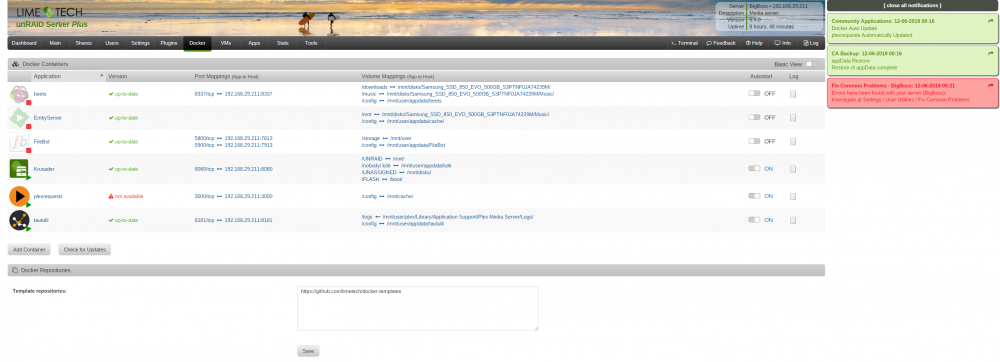The width and height of the screenshot is (1000, 362).
Task: Select the Docker tab
Action: tap(198, 43)
